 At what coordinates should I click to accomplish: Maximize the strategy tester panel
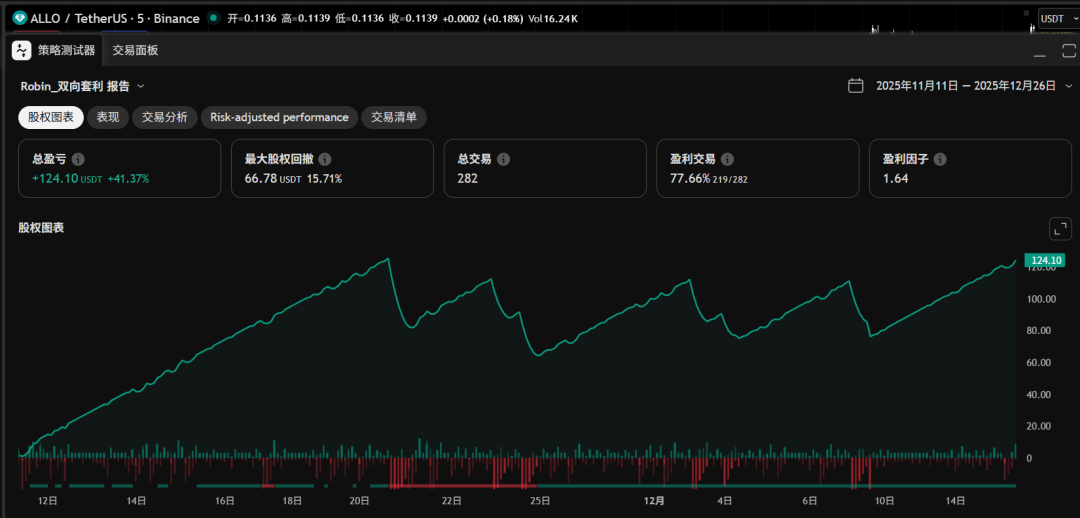[1066, 51]
